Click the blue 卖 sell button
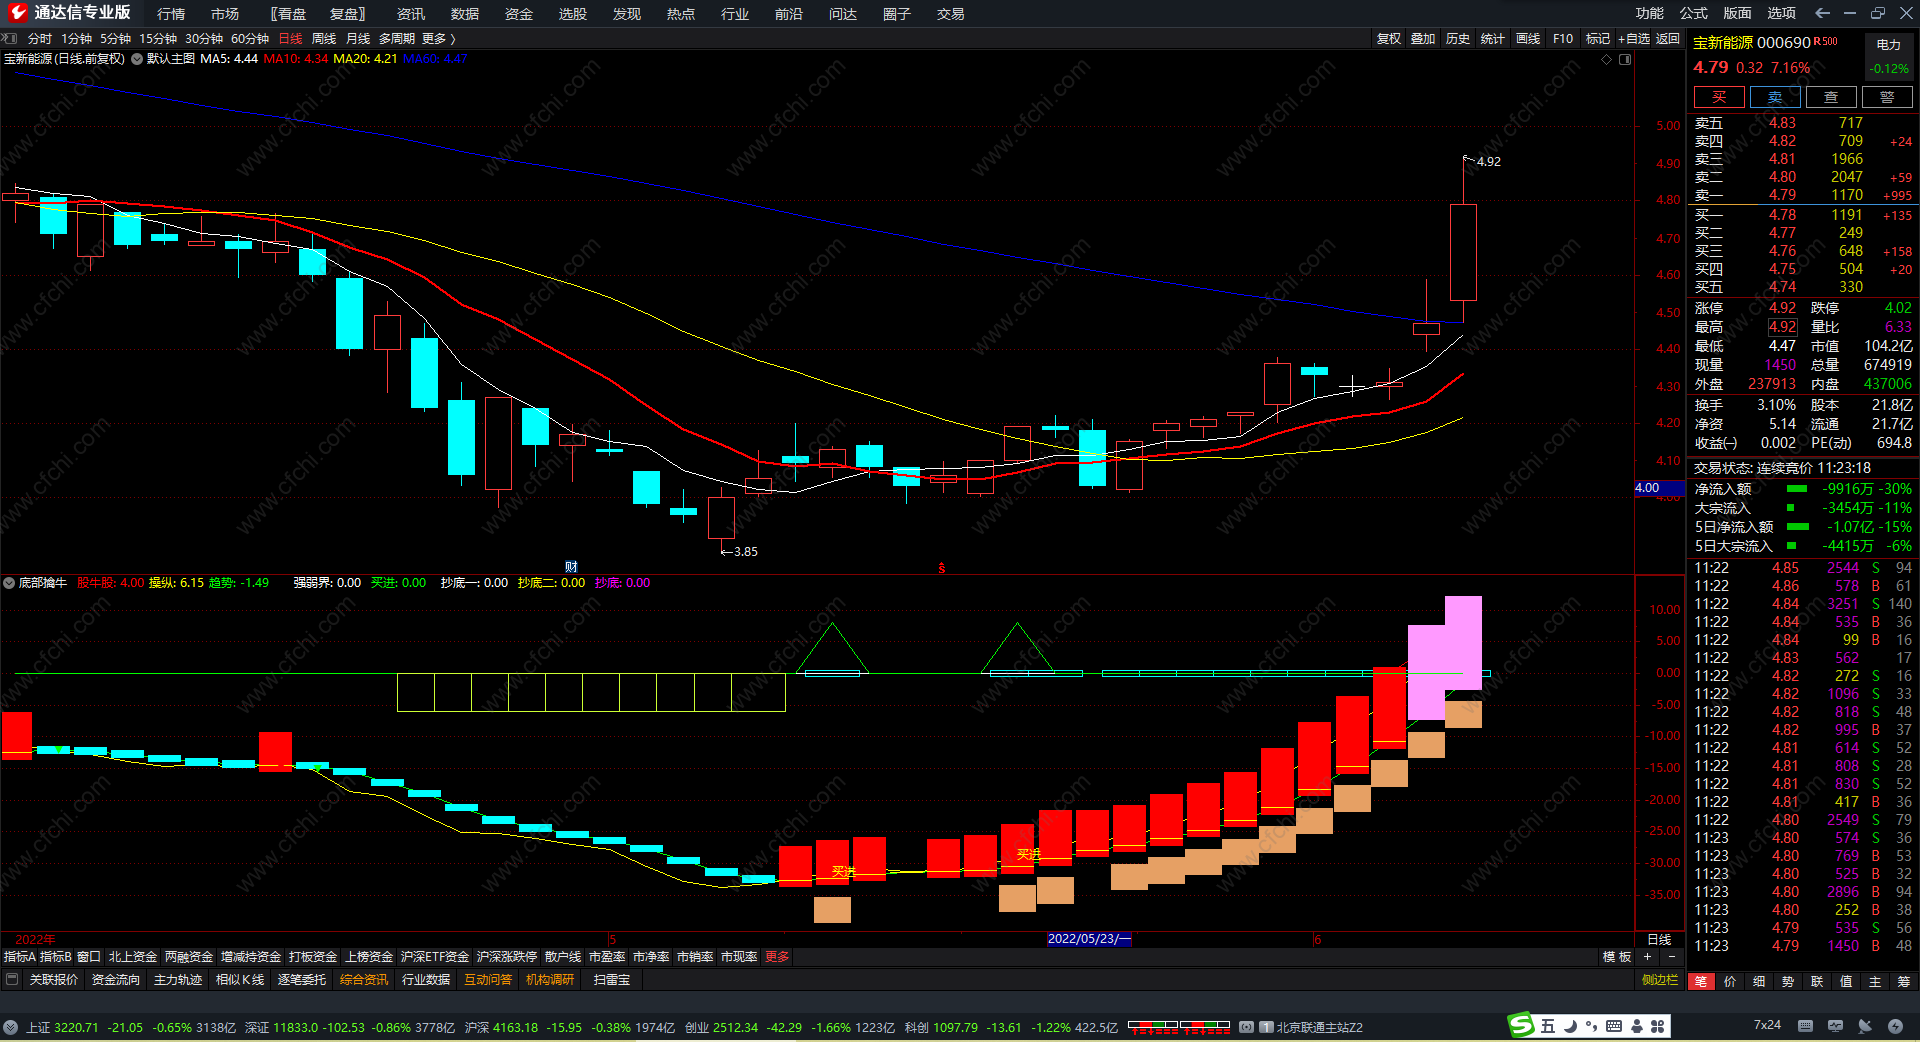 point(1775,97)
